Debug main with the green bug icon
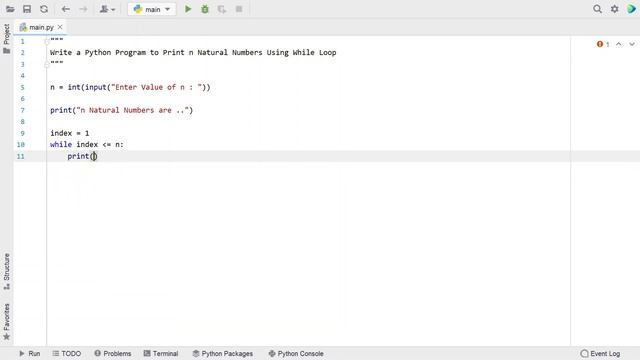Image resolution: width=640 pixels, height=360 pixels. click(205, 9)
